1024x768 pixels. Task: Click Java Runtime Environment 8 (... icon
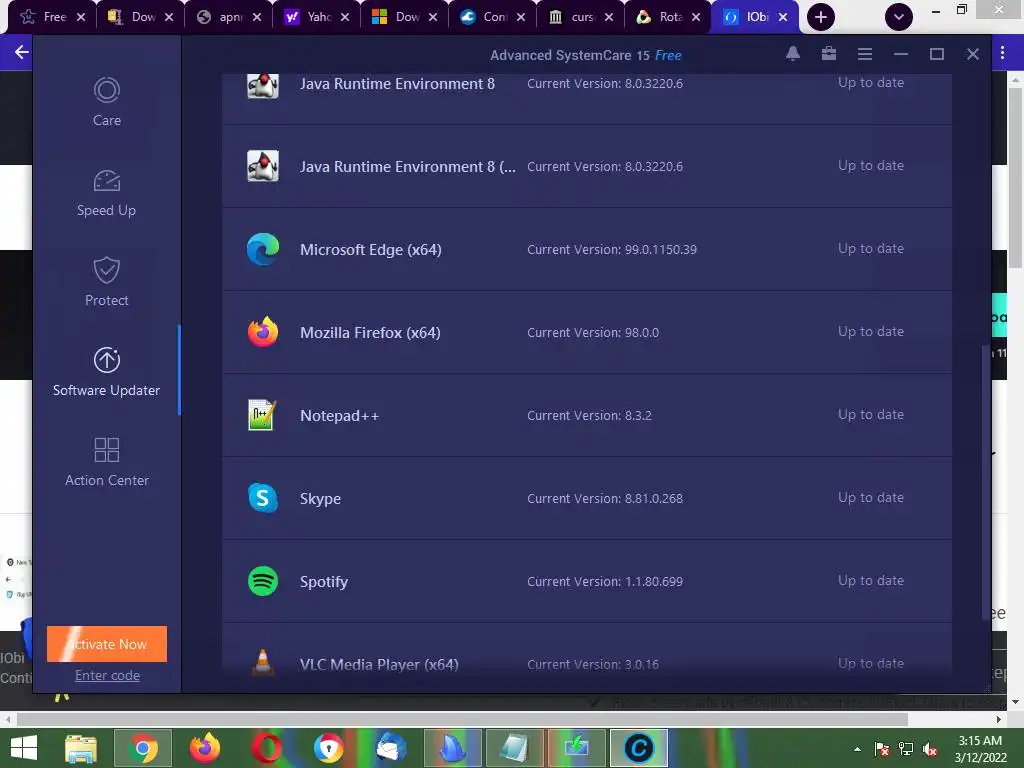(x=263, y=166)
